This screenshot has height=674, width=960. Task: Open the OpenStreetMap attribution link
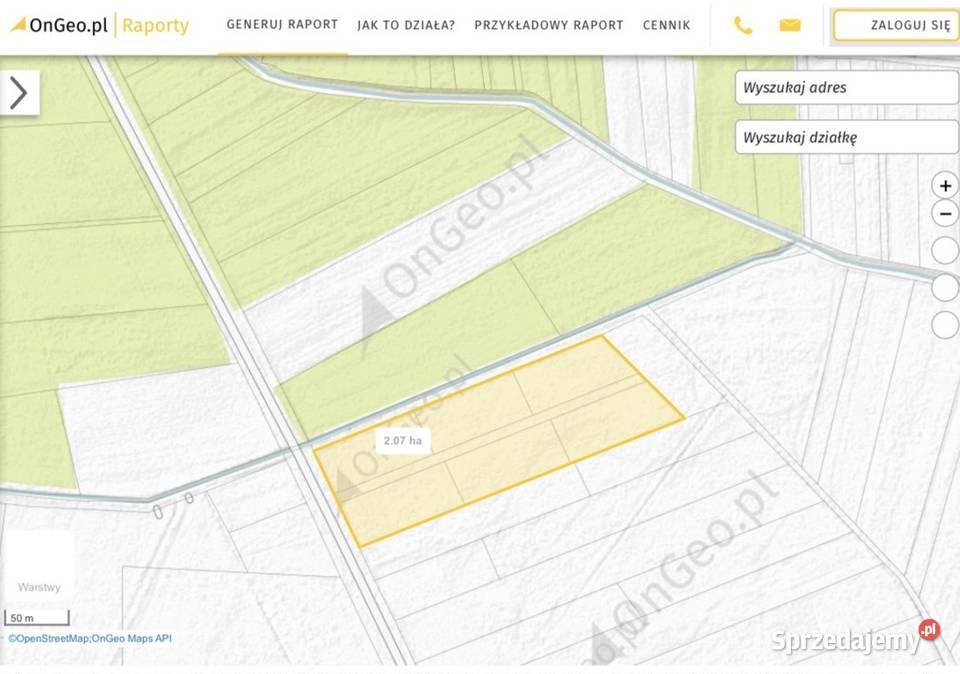point(49,638)
